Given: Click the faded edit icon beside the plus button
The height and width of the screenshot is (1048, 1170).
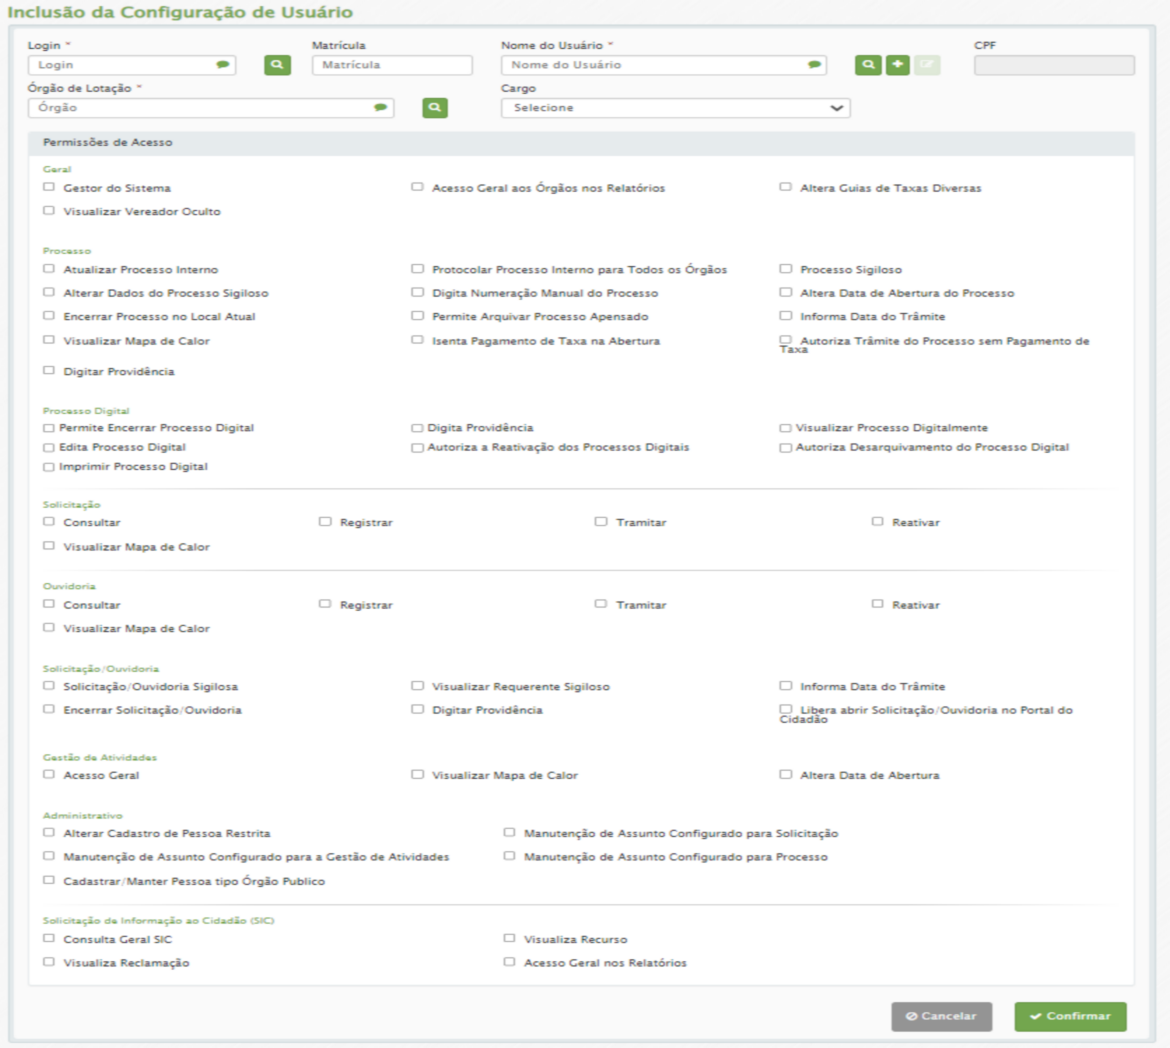Looking at the screenshot, I should pos(927,65).
